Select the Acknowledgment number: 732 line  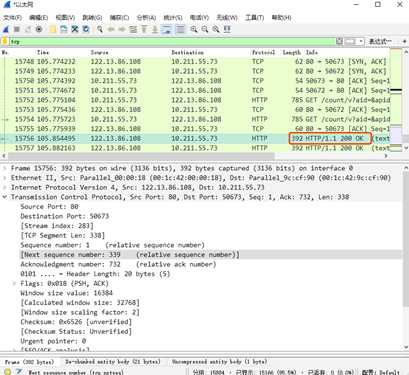pyautogui.click(x=118, y=264)
